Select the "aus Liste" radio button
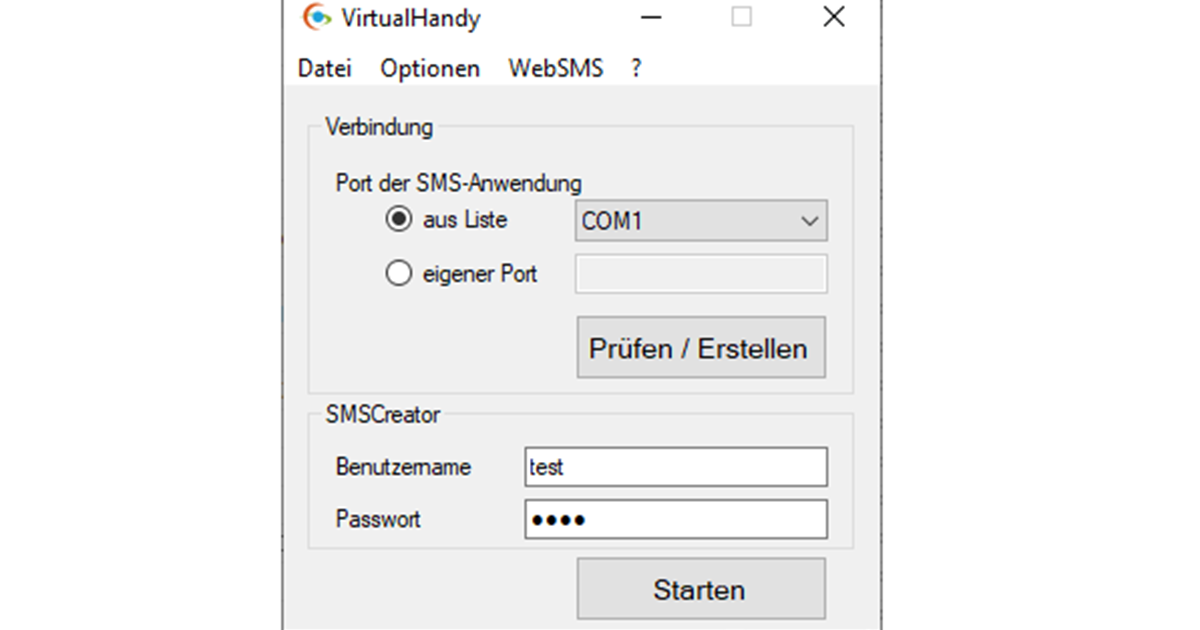The width and height of the screenshot is (1200, 630). (398, 220)
